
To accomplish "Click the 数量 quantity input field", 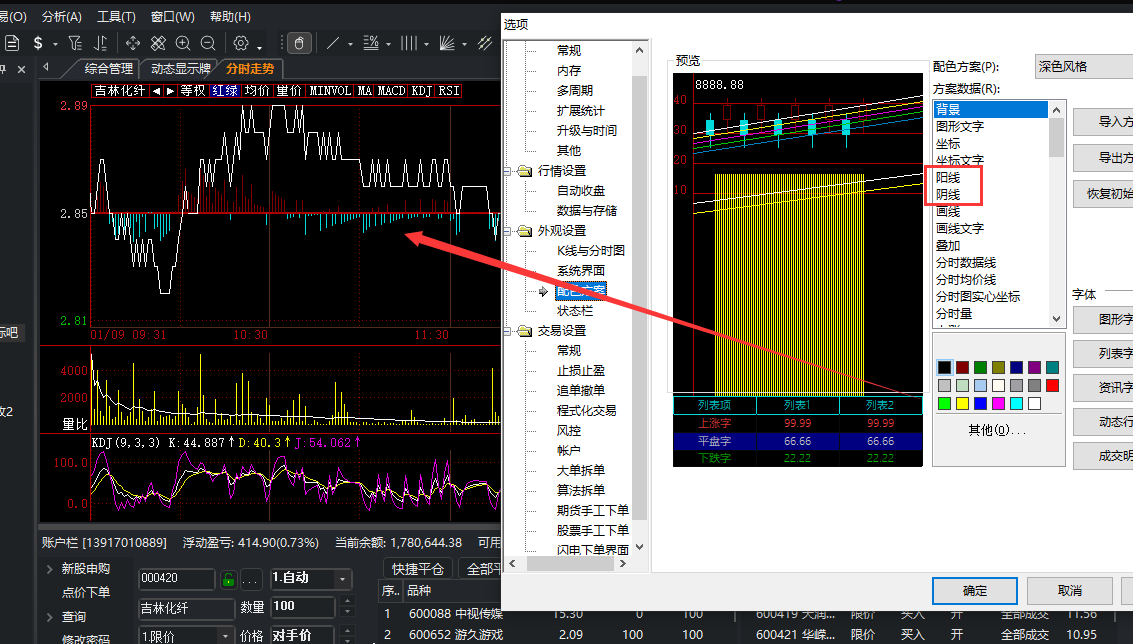I will coord(302,607).
